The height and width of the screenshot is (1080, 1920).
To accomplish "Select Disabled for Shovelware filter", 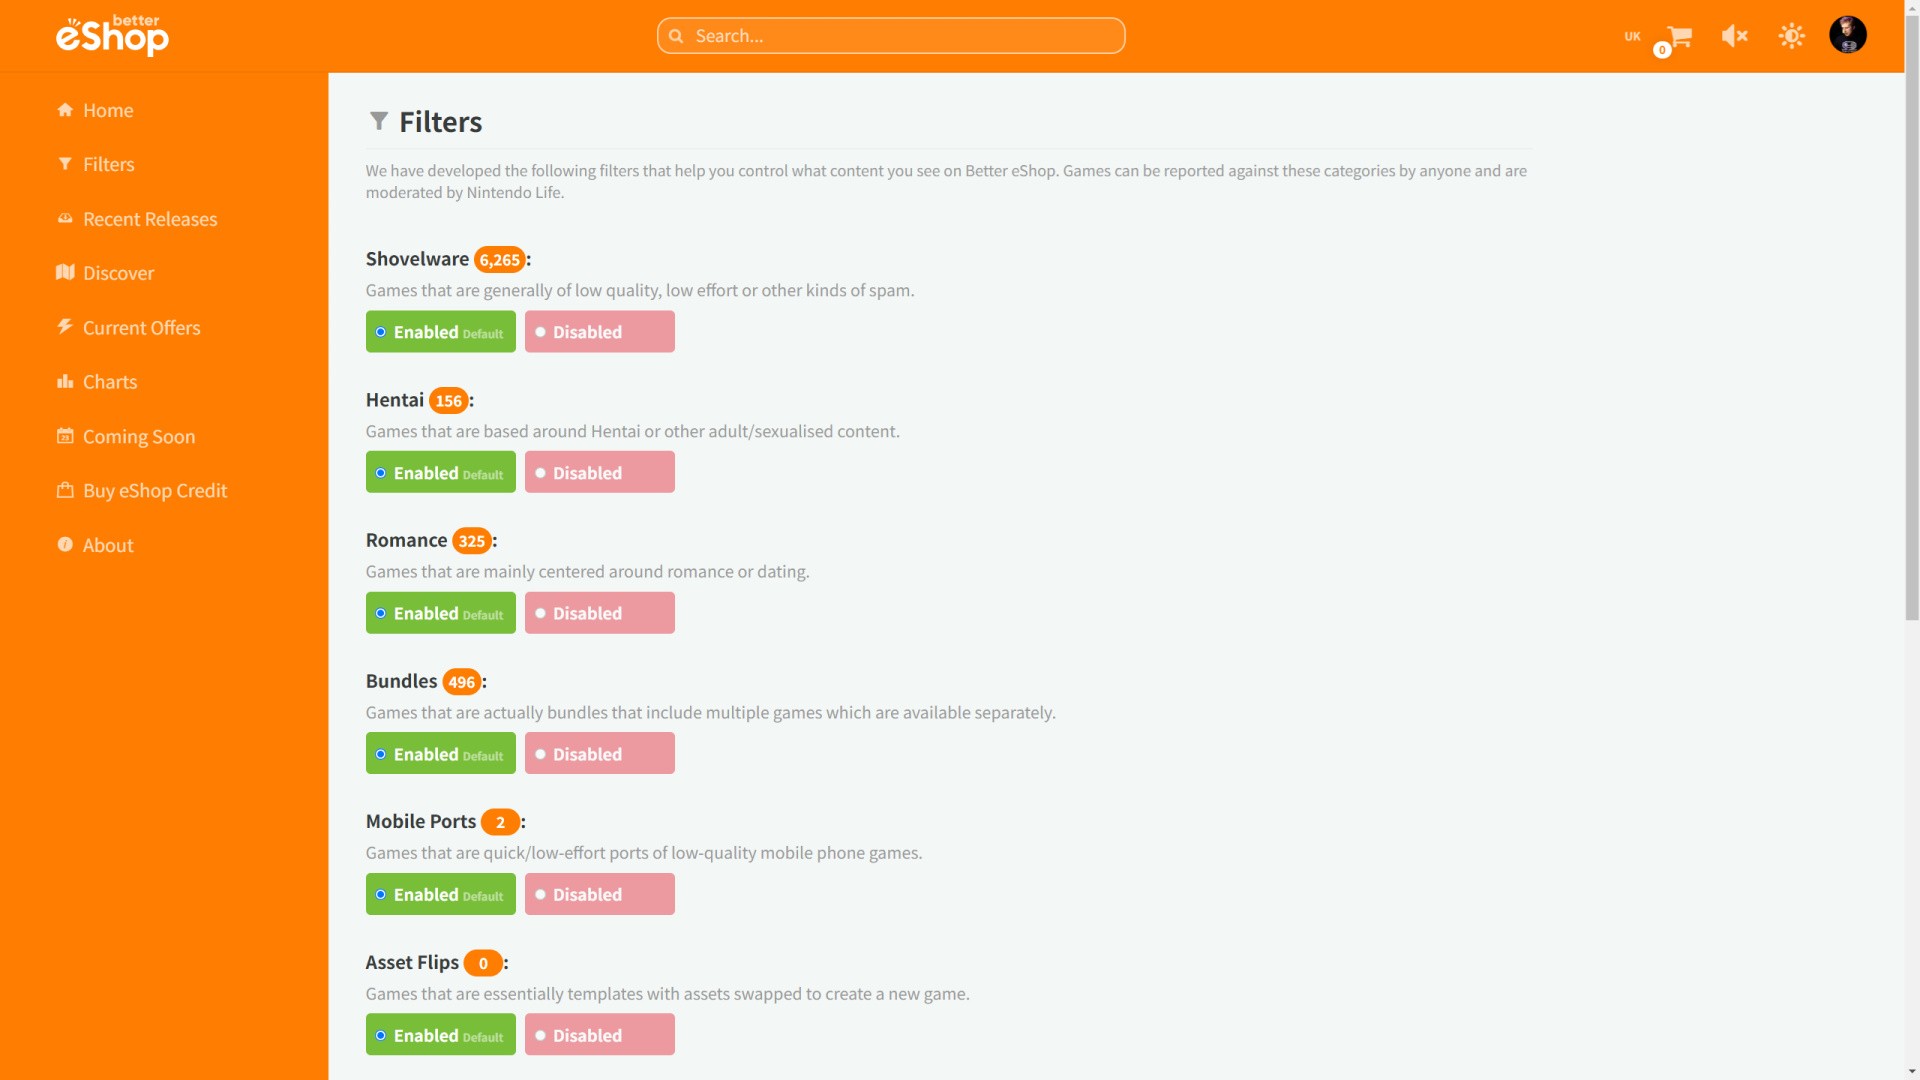I will point(599,332).
